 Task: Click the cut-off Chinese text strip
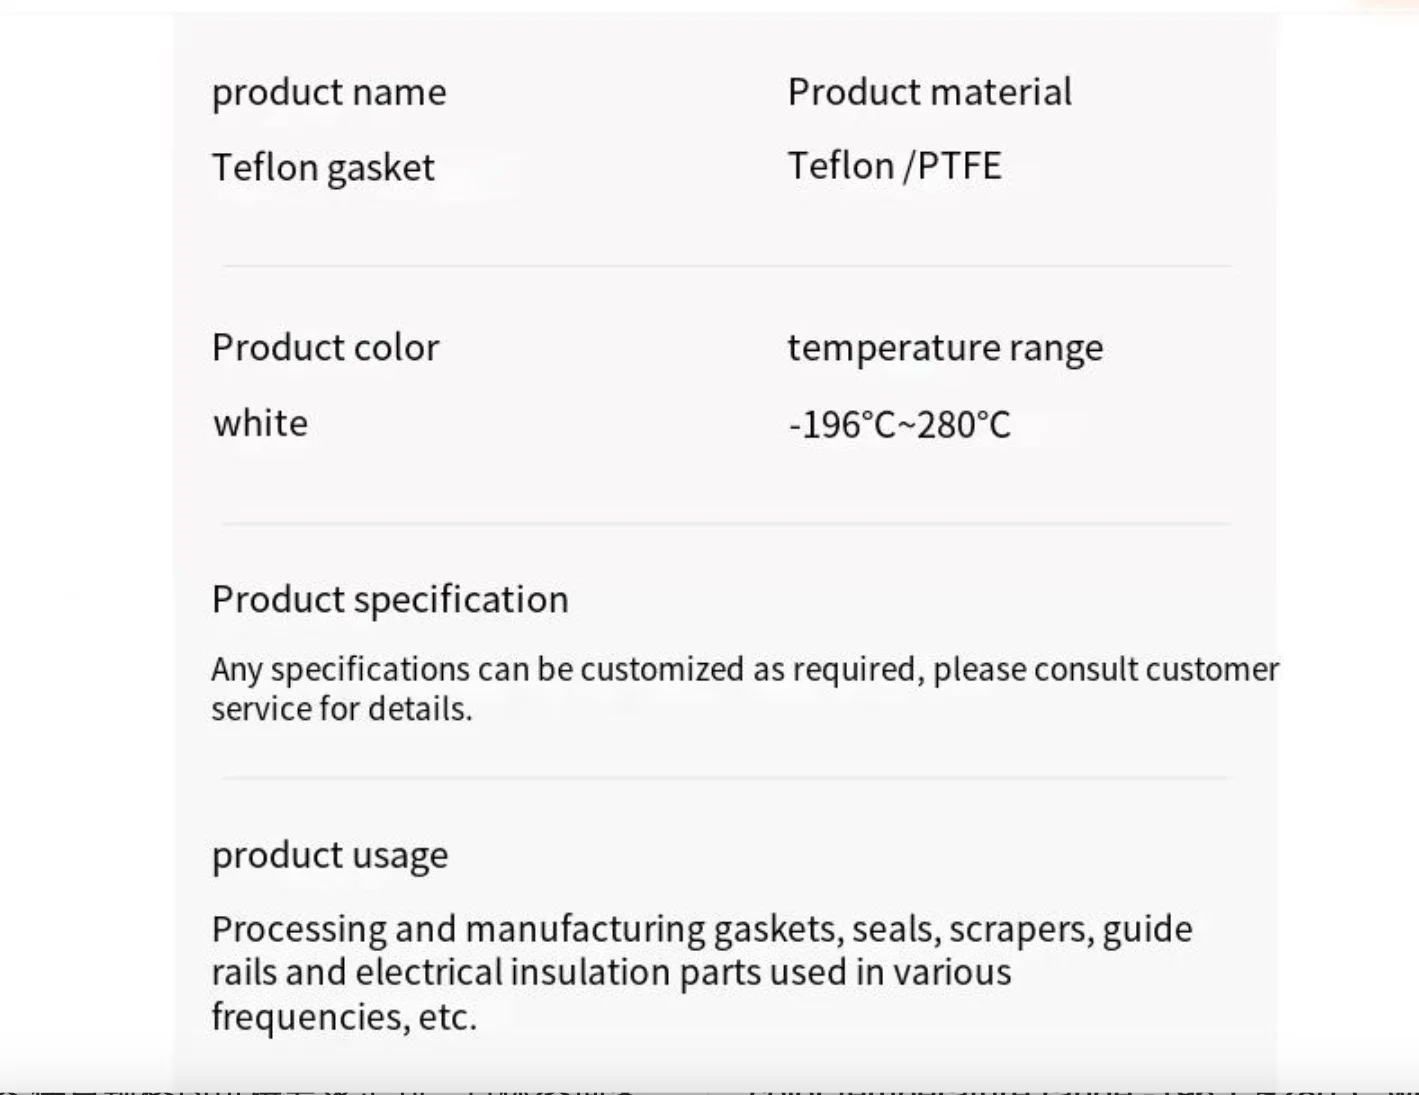(x=709, y=1088)
